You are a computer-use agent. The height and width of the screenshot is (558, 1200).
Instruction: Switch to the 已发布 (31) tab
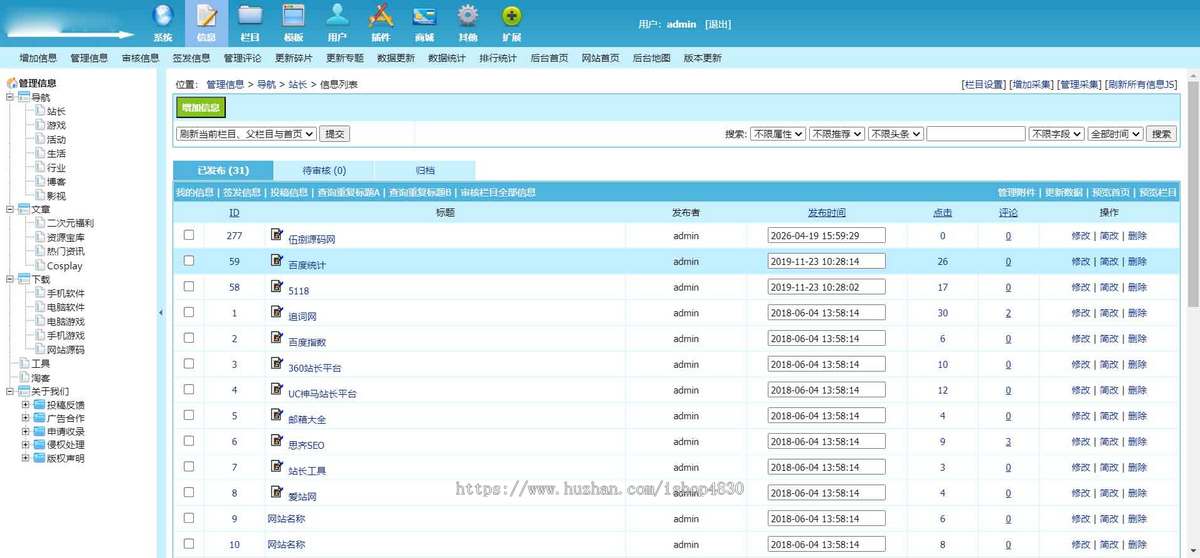pyautogui.click(x=223, y=170)
